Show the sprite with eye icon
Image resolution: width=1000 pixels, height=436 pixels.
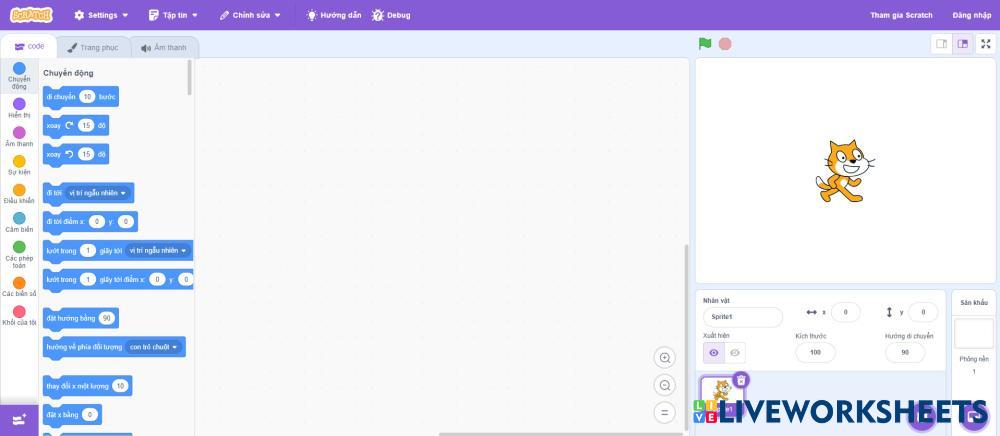[x=713, y=353]
